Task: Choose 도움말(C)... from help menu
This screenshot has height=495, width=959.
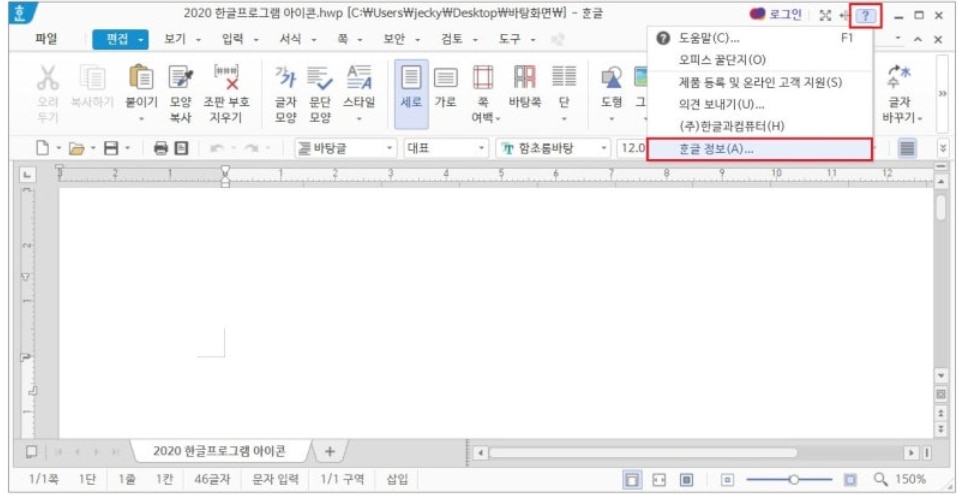Action: point(759,39)
